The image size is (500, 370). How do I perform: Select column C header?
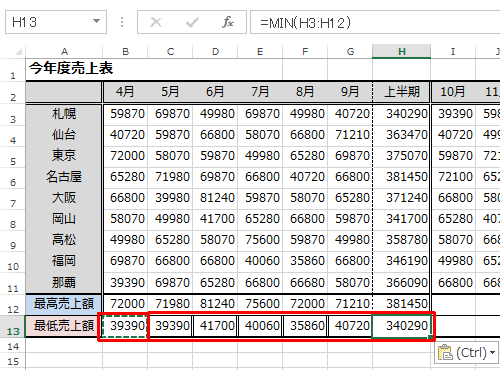(x=170, y=52)
